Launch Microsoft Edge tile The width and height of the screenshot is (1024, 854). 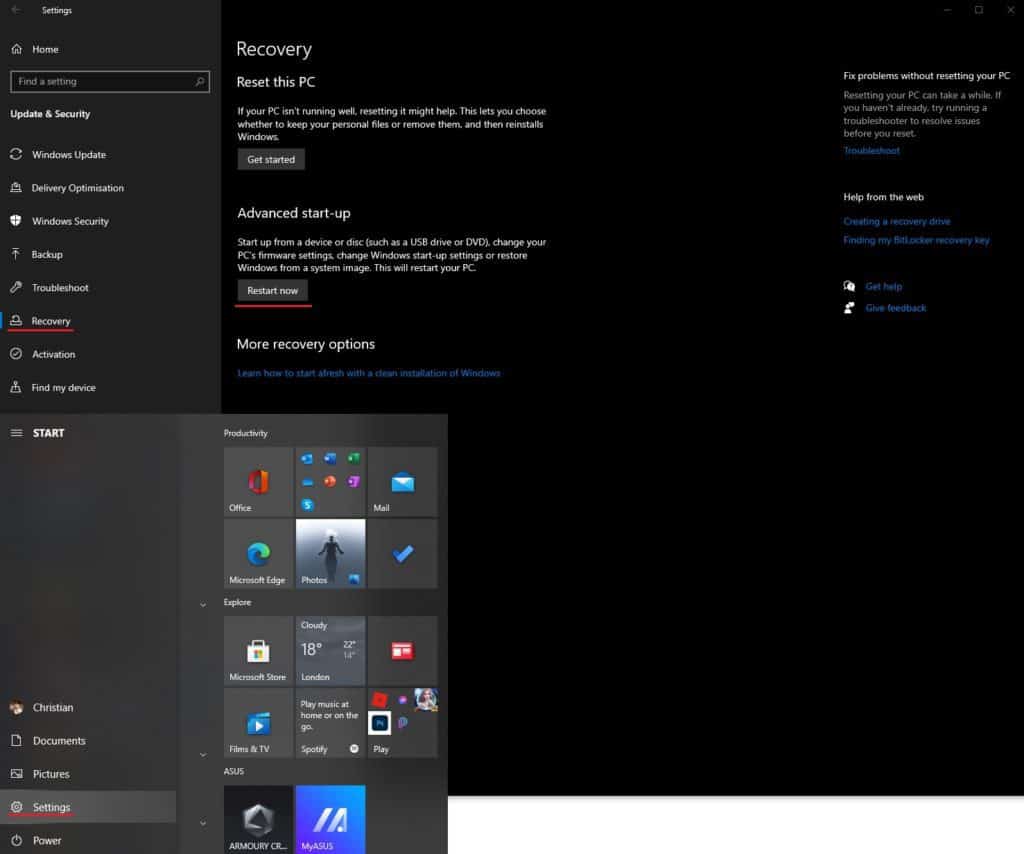[x=258, y=554]
